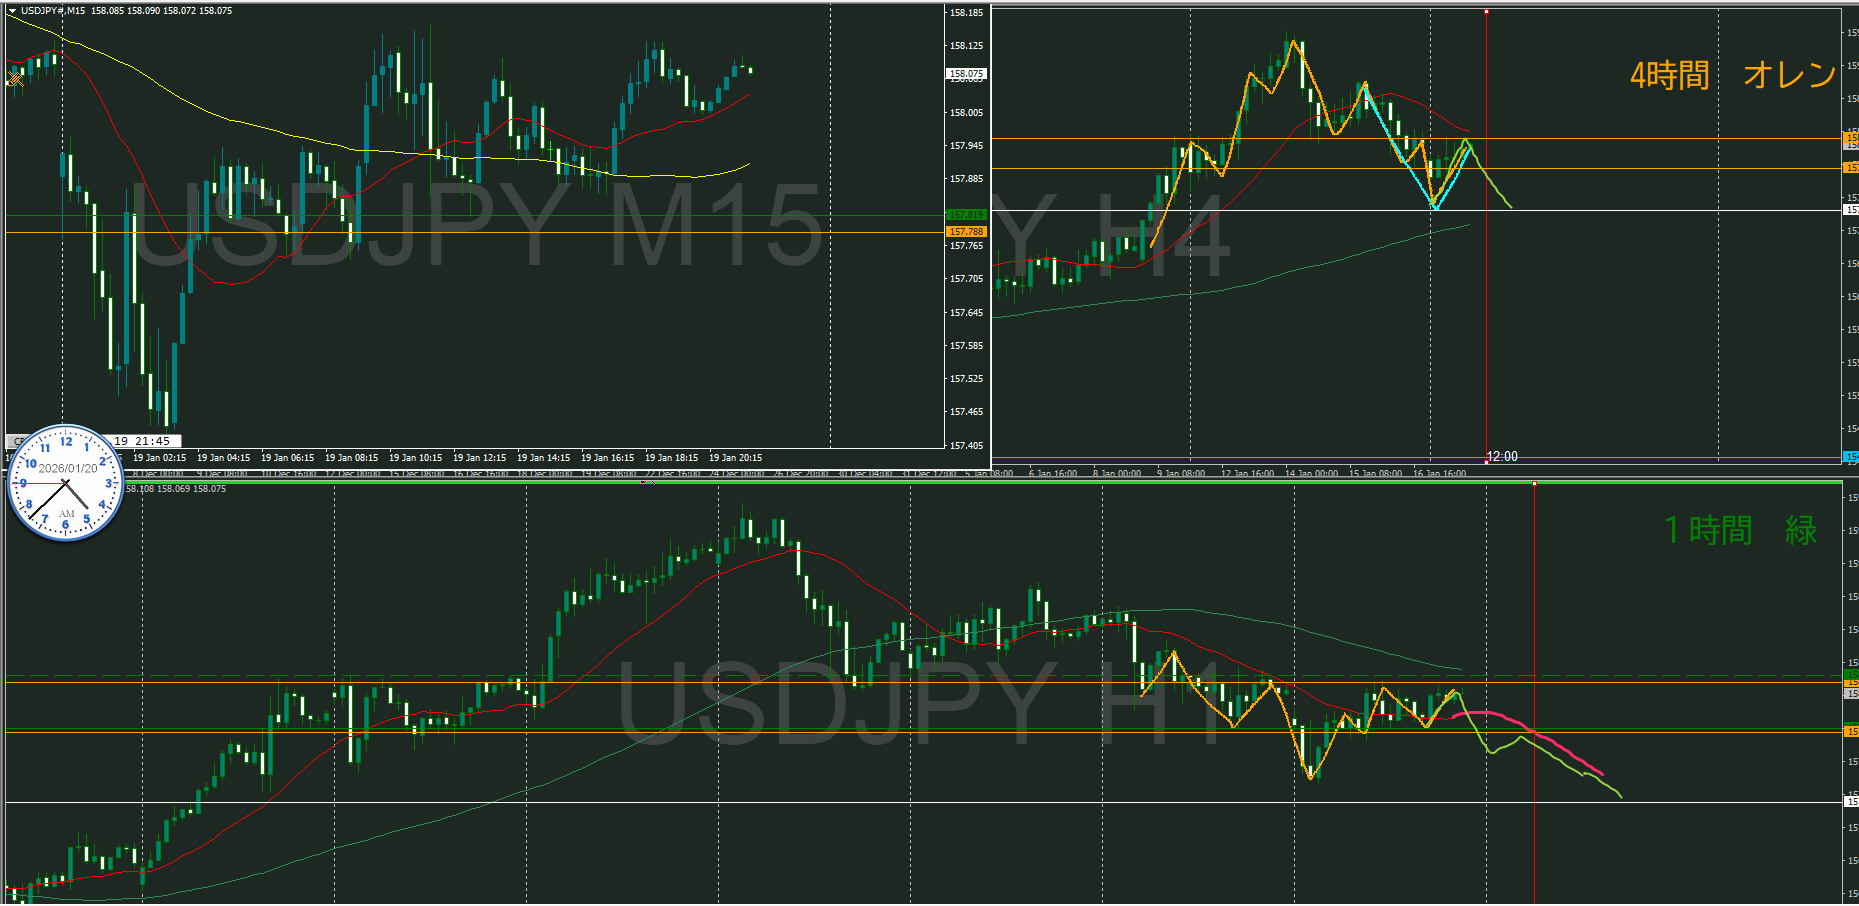Image resolution: width=1859 pixels, height=906 pixels.
Task: Open the USDJPY M15 one-click trading triangle
Action: [12, 11]
